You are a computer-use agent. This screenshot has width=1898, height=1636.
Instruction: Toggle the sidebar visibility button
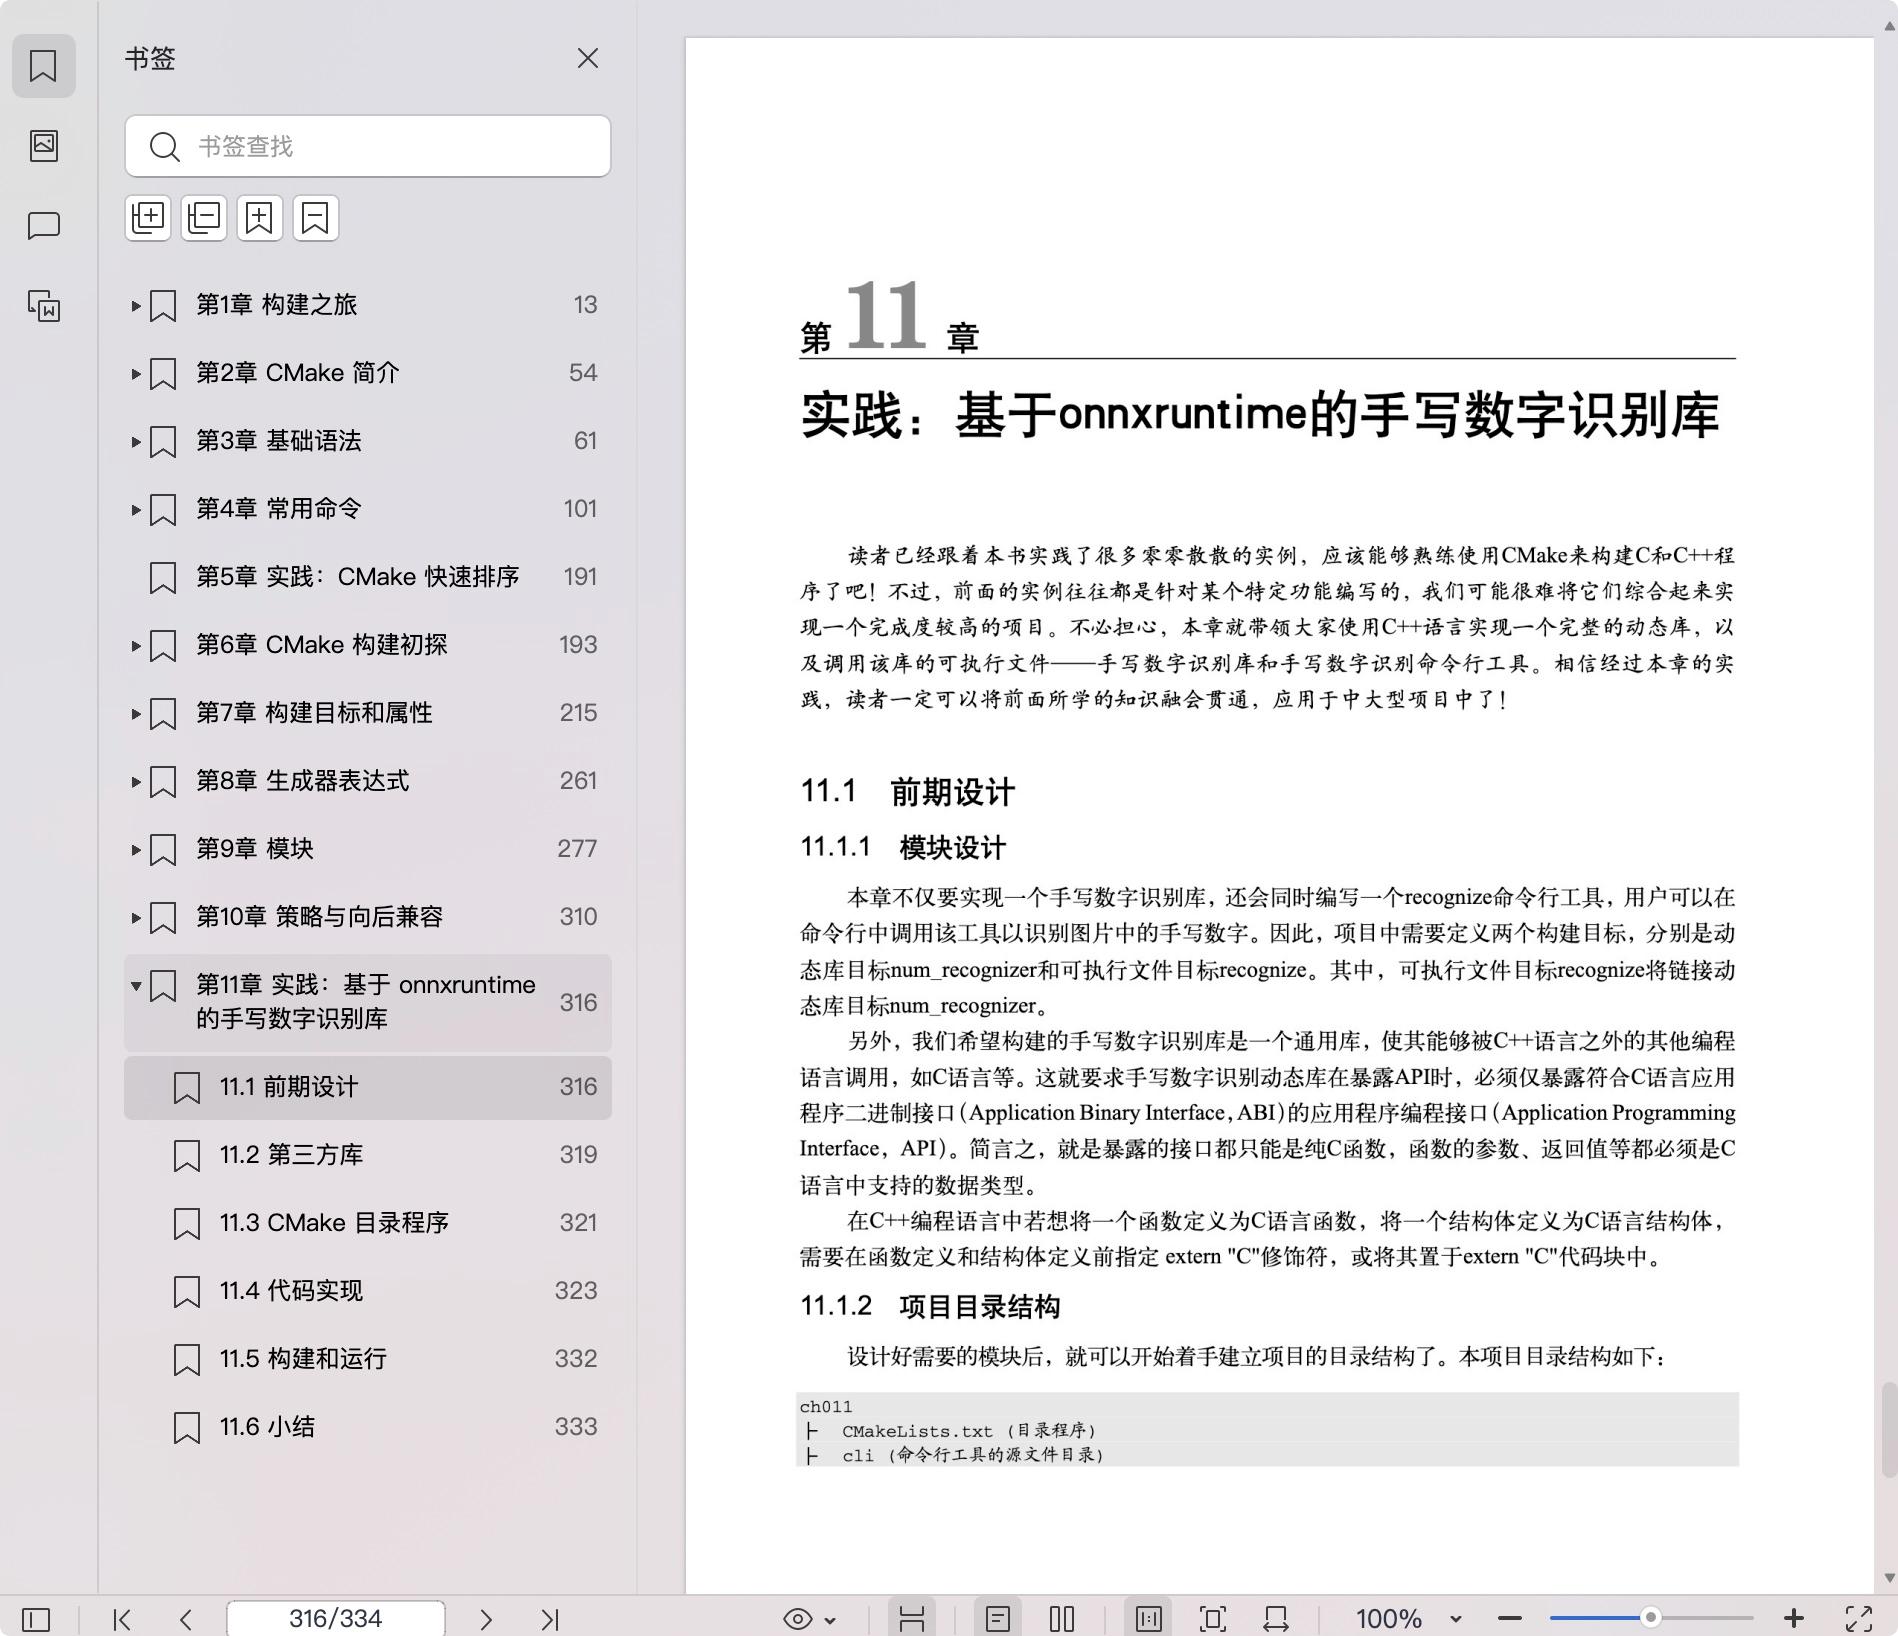click(36, 1619)
